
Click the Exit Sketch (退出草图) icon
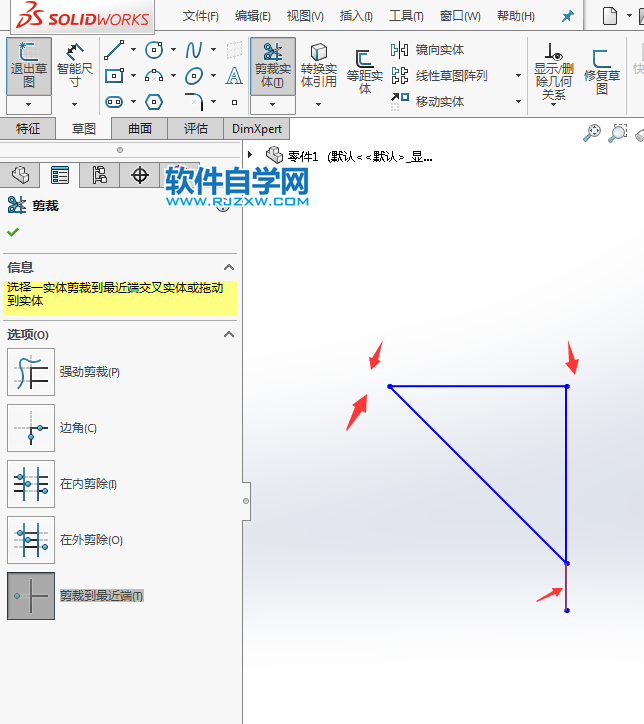tap(29, 66)
